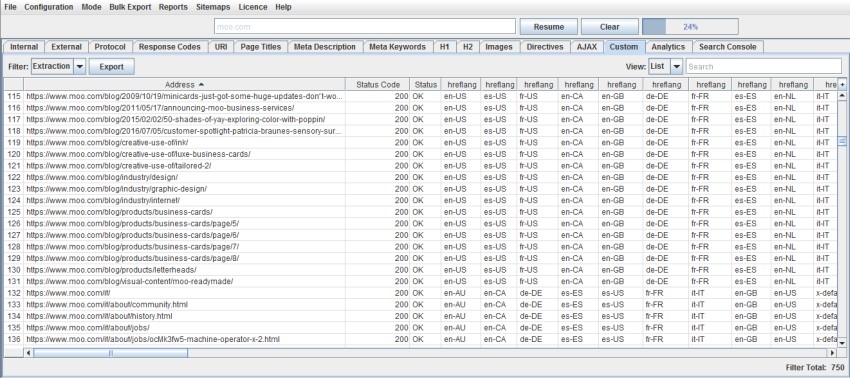The height and width of the screenshot is (378, 850).
Task: Click row number 115
Action: [x=14, y=96]
